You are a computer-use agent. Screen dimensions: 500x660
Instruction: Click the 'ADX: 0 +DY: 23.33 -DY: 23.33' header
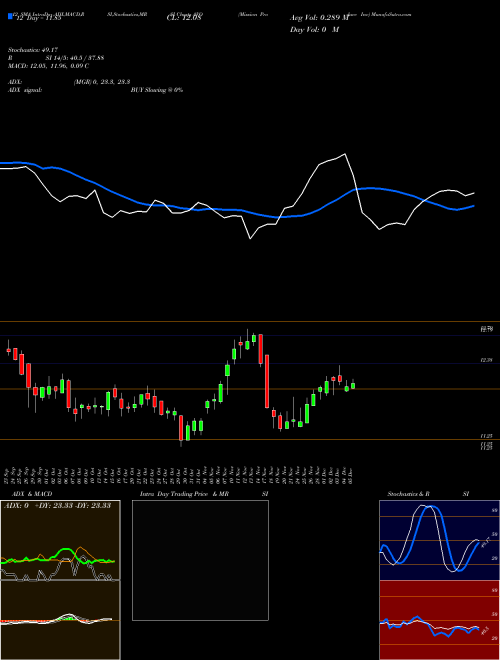[57, 506]
